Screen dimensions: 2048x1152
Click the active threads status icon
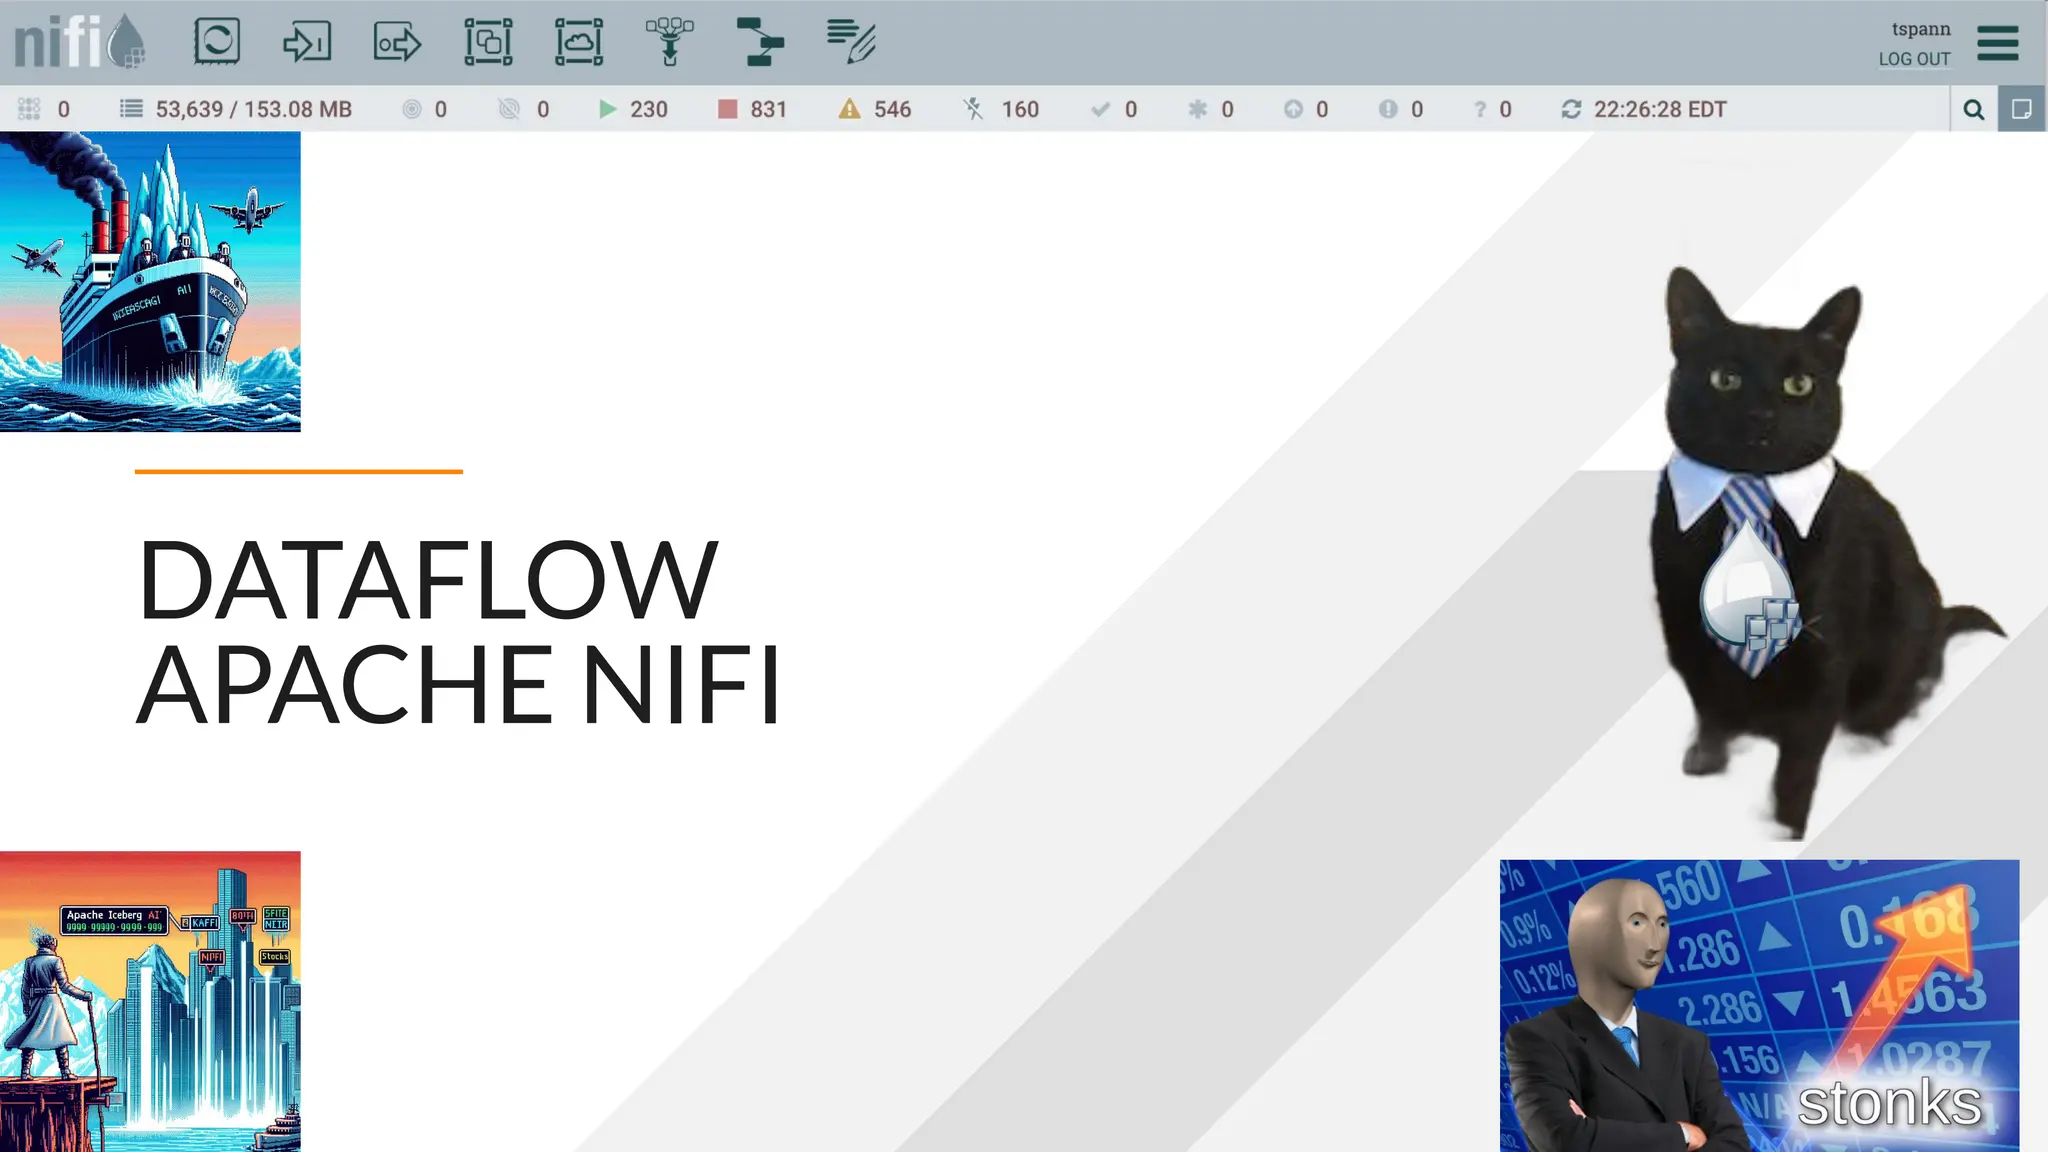point(29,109)
